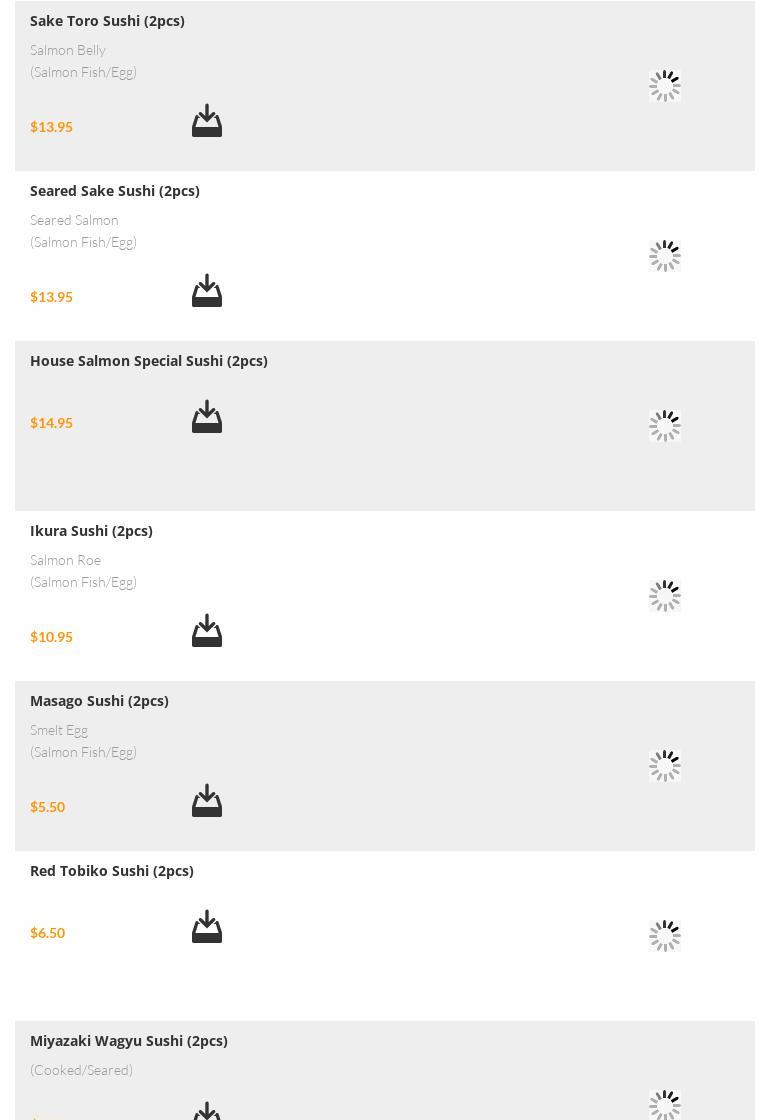Viewport: 770px width, 1120px height.
Task: Open House Salmon Special Sushi image
Action: point(665,426)
